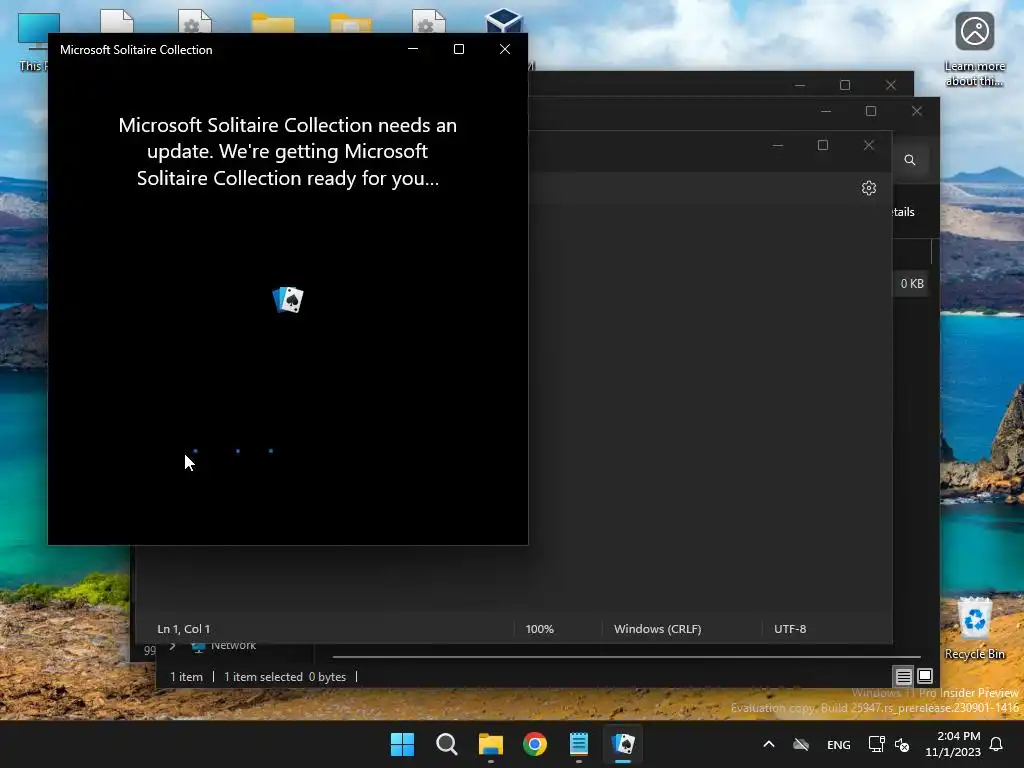Switch File Explorer to details view
This screenshot has width=1024, height=768.
point(903,677)
